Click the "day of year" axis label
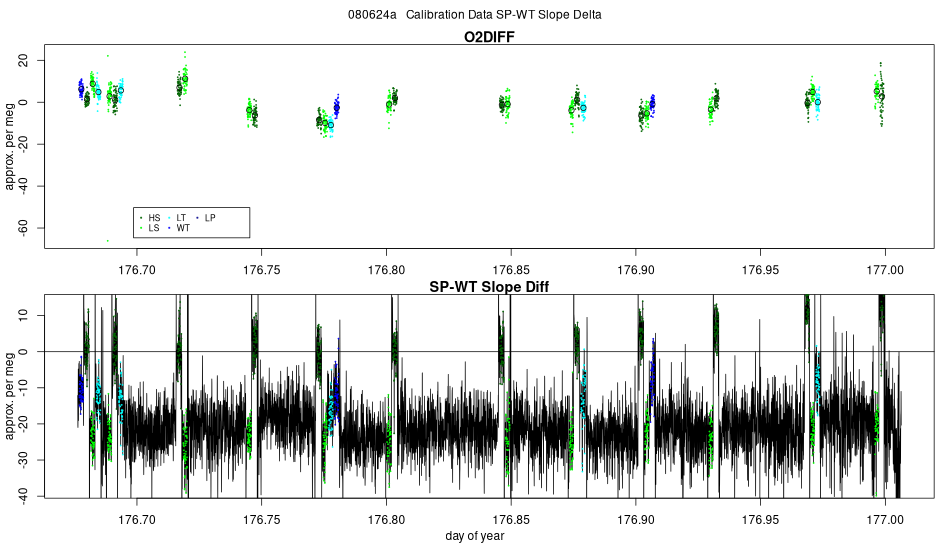Viewport: 950px width, 550px height. tap(474, 536)
